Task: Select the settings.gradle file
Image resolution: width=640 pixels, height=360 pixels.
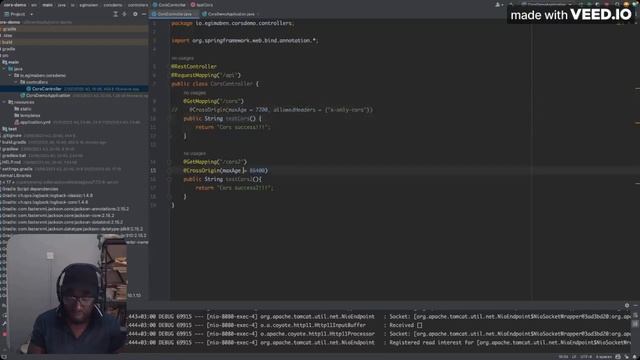Action: click(17, 169)
